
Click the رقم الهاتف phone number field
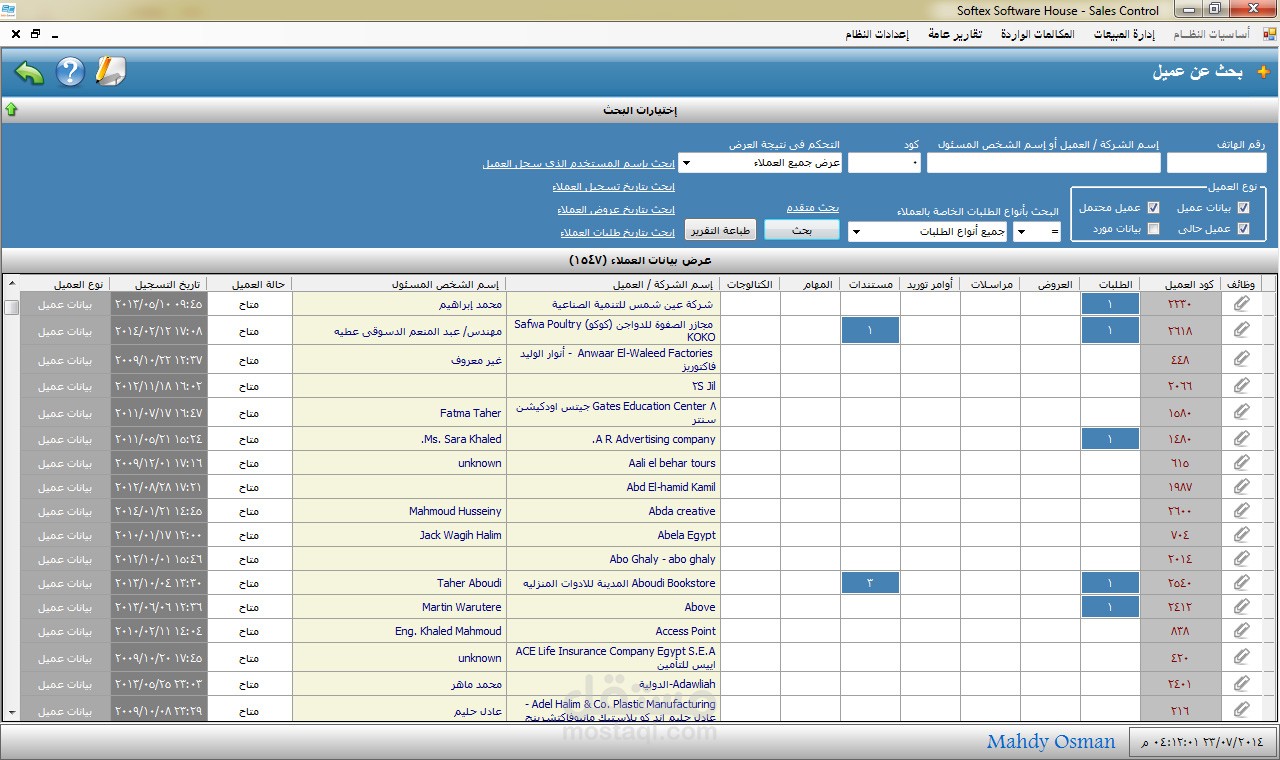pos(1216,163)
